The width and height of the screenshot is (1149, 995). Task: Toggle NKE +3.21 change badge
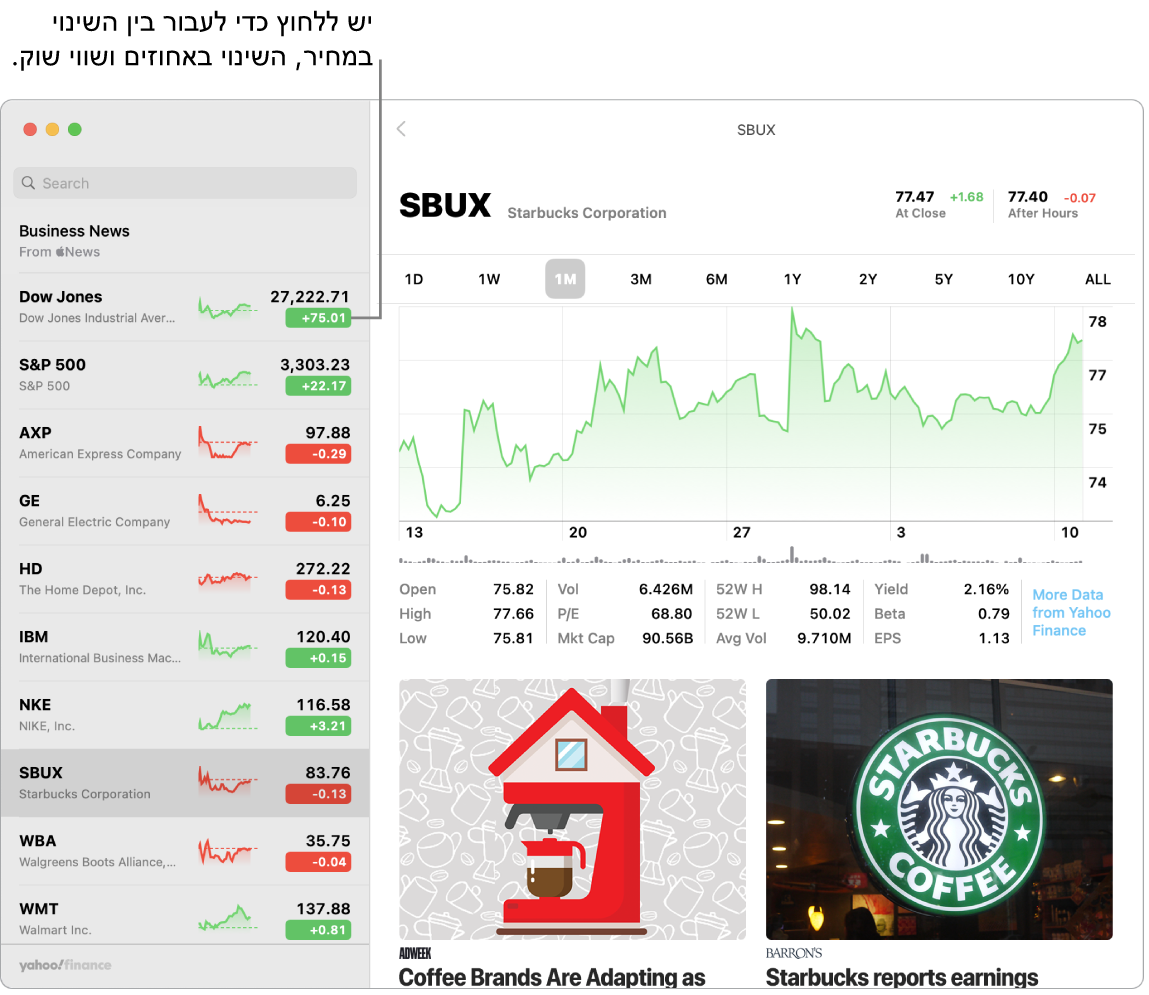pos(319,727)
